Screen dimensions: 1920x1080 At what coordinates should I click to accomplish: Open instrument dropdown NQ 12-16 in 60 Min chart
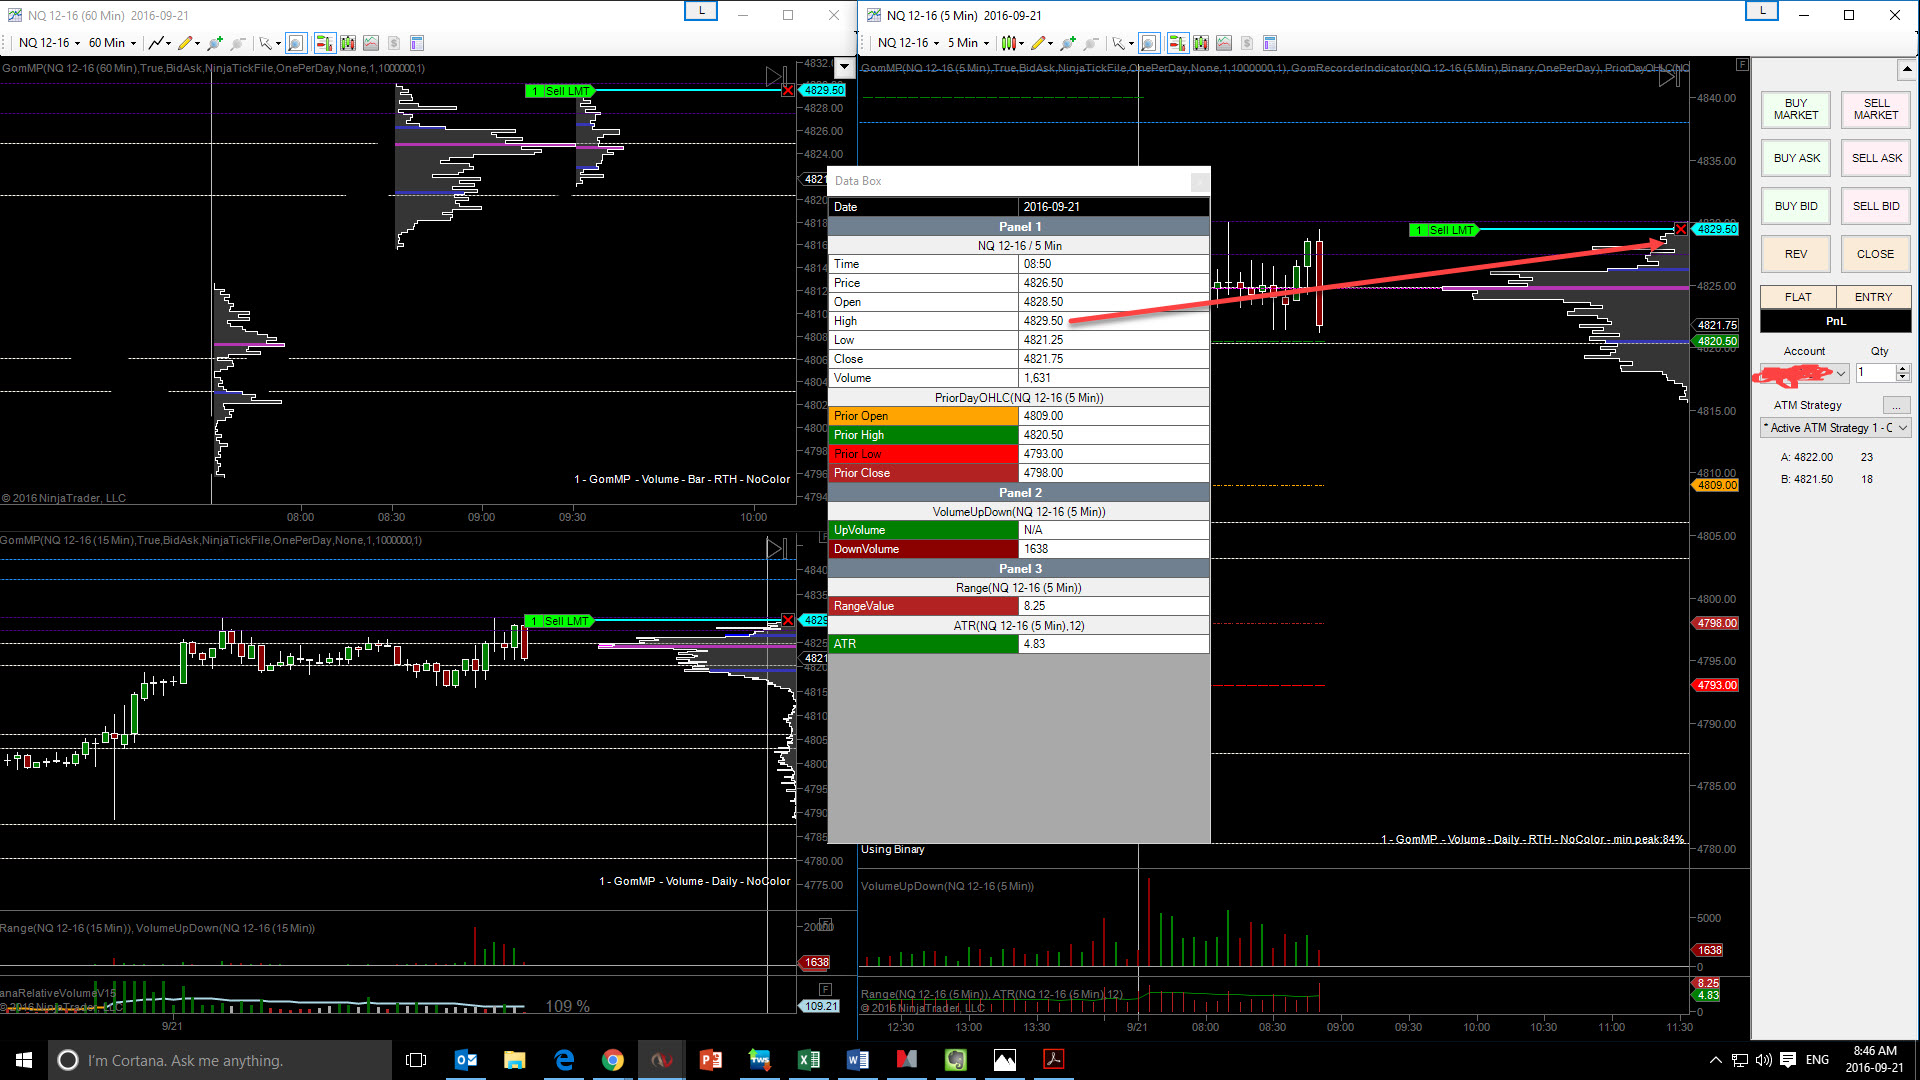pos(49,43)
